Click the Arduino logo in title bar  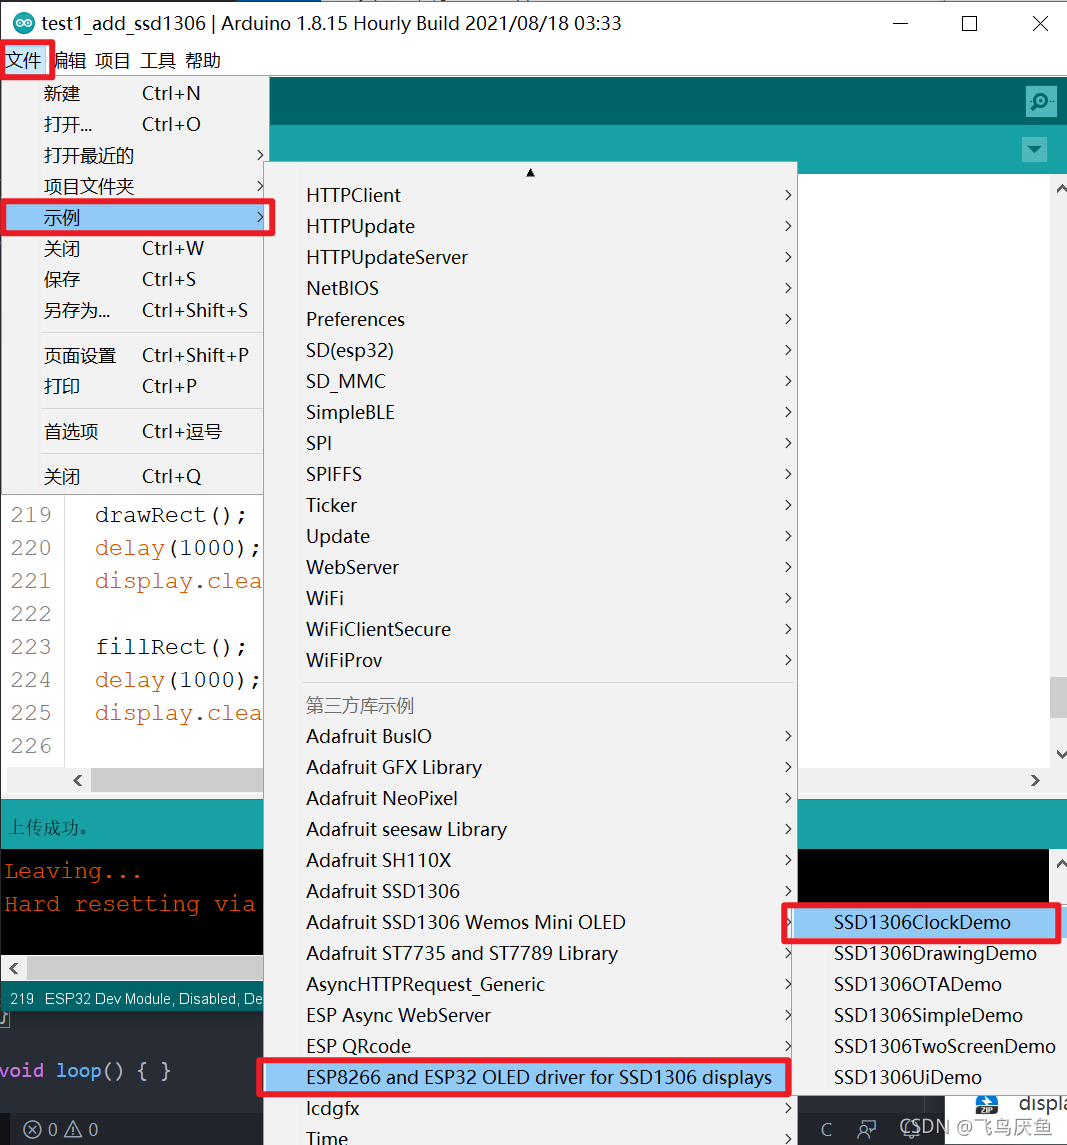click(23, 23)
